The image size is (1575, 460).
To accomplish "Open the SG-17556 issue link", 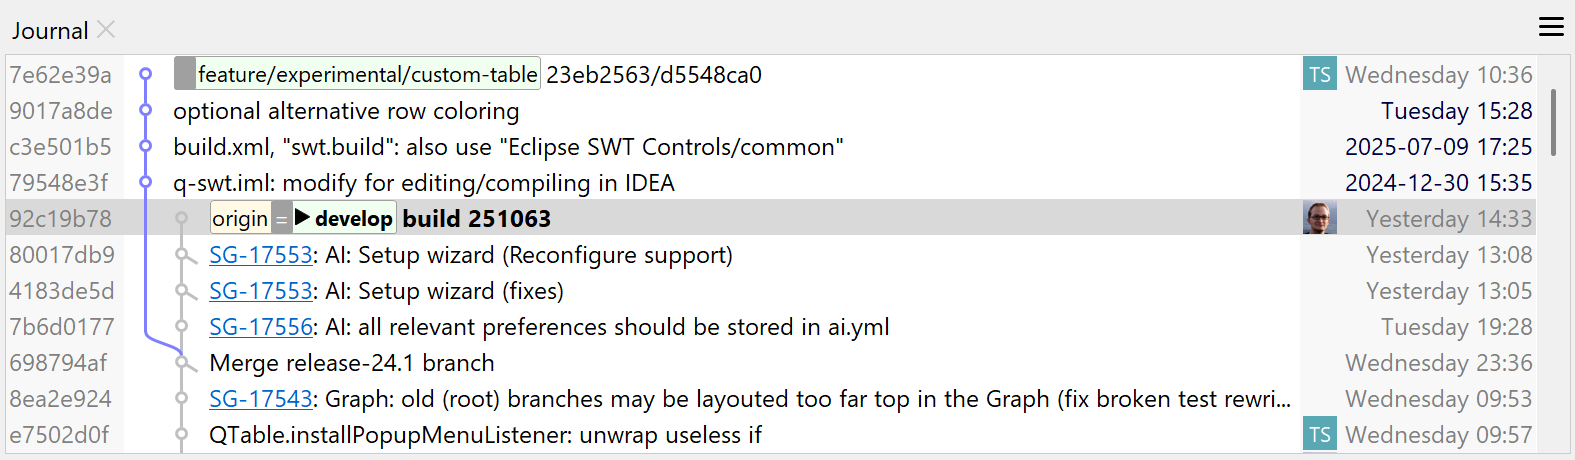I will [261, 327].
